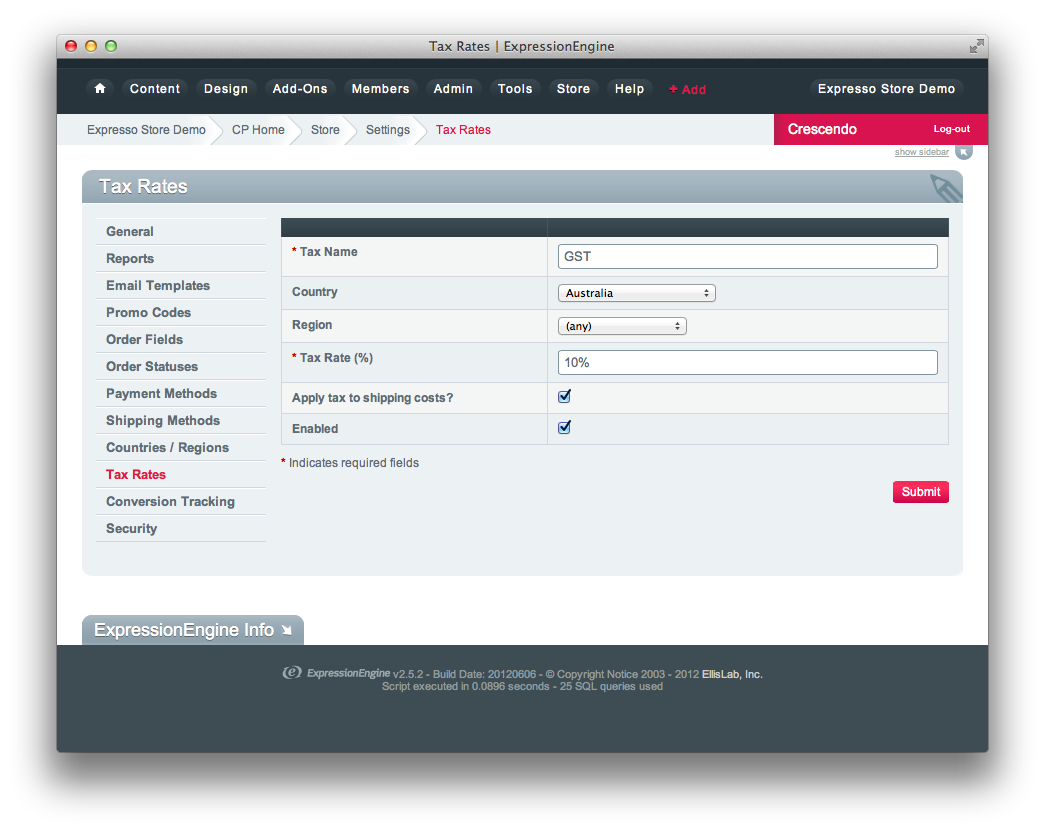1045x831 pixels.
Task: Open the Add-Ons menu
Action: (x=300, y=89)
